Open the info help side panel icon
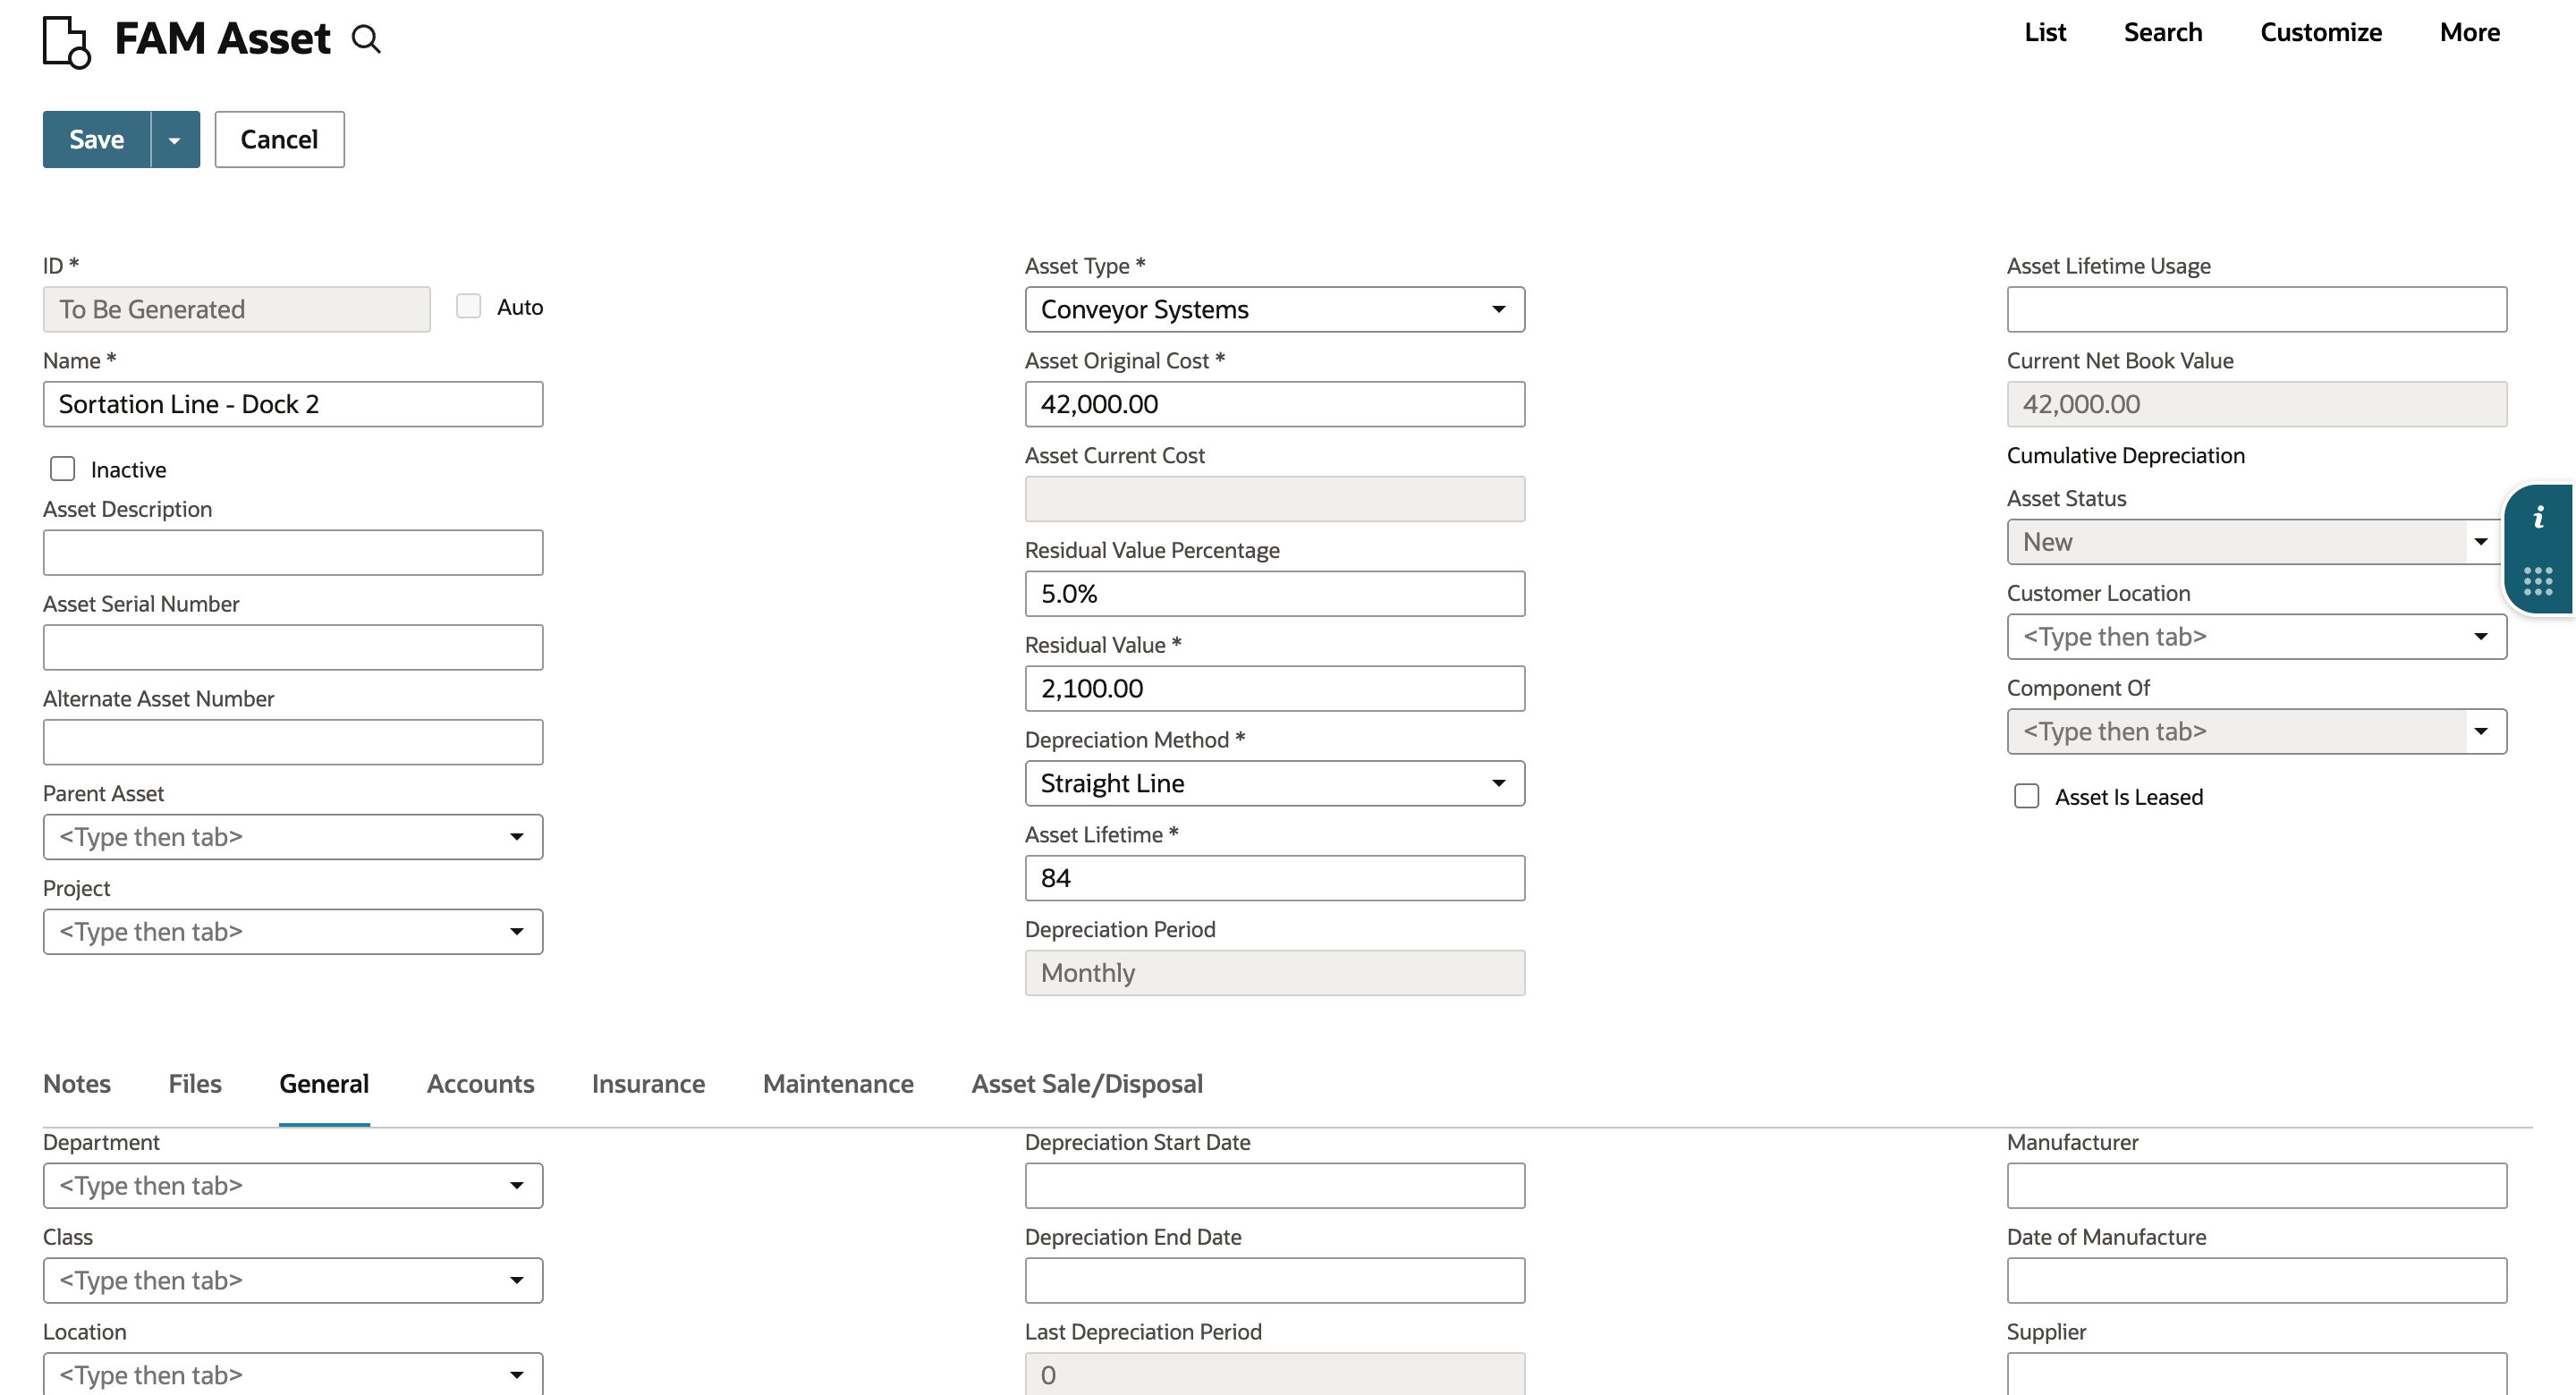2576x1395 pixels. point(2538,517)
